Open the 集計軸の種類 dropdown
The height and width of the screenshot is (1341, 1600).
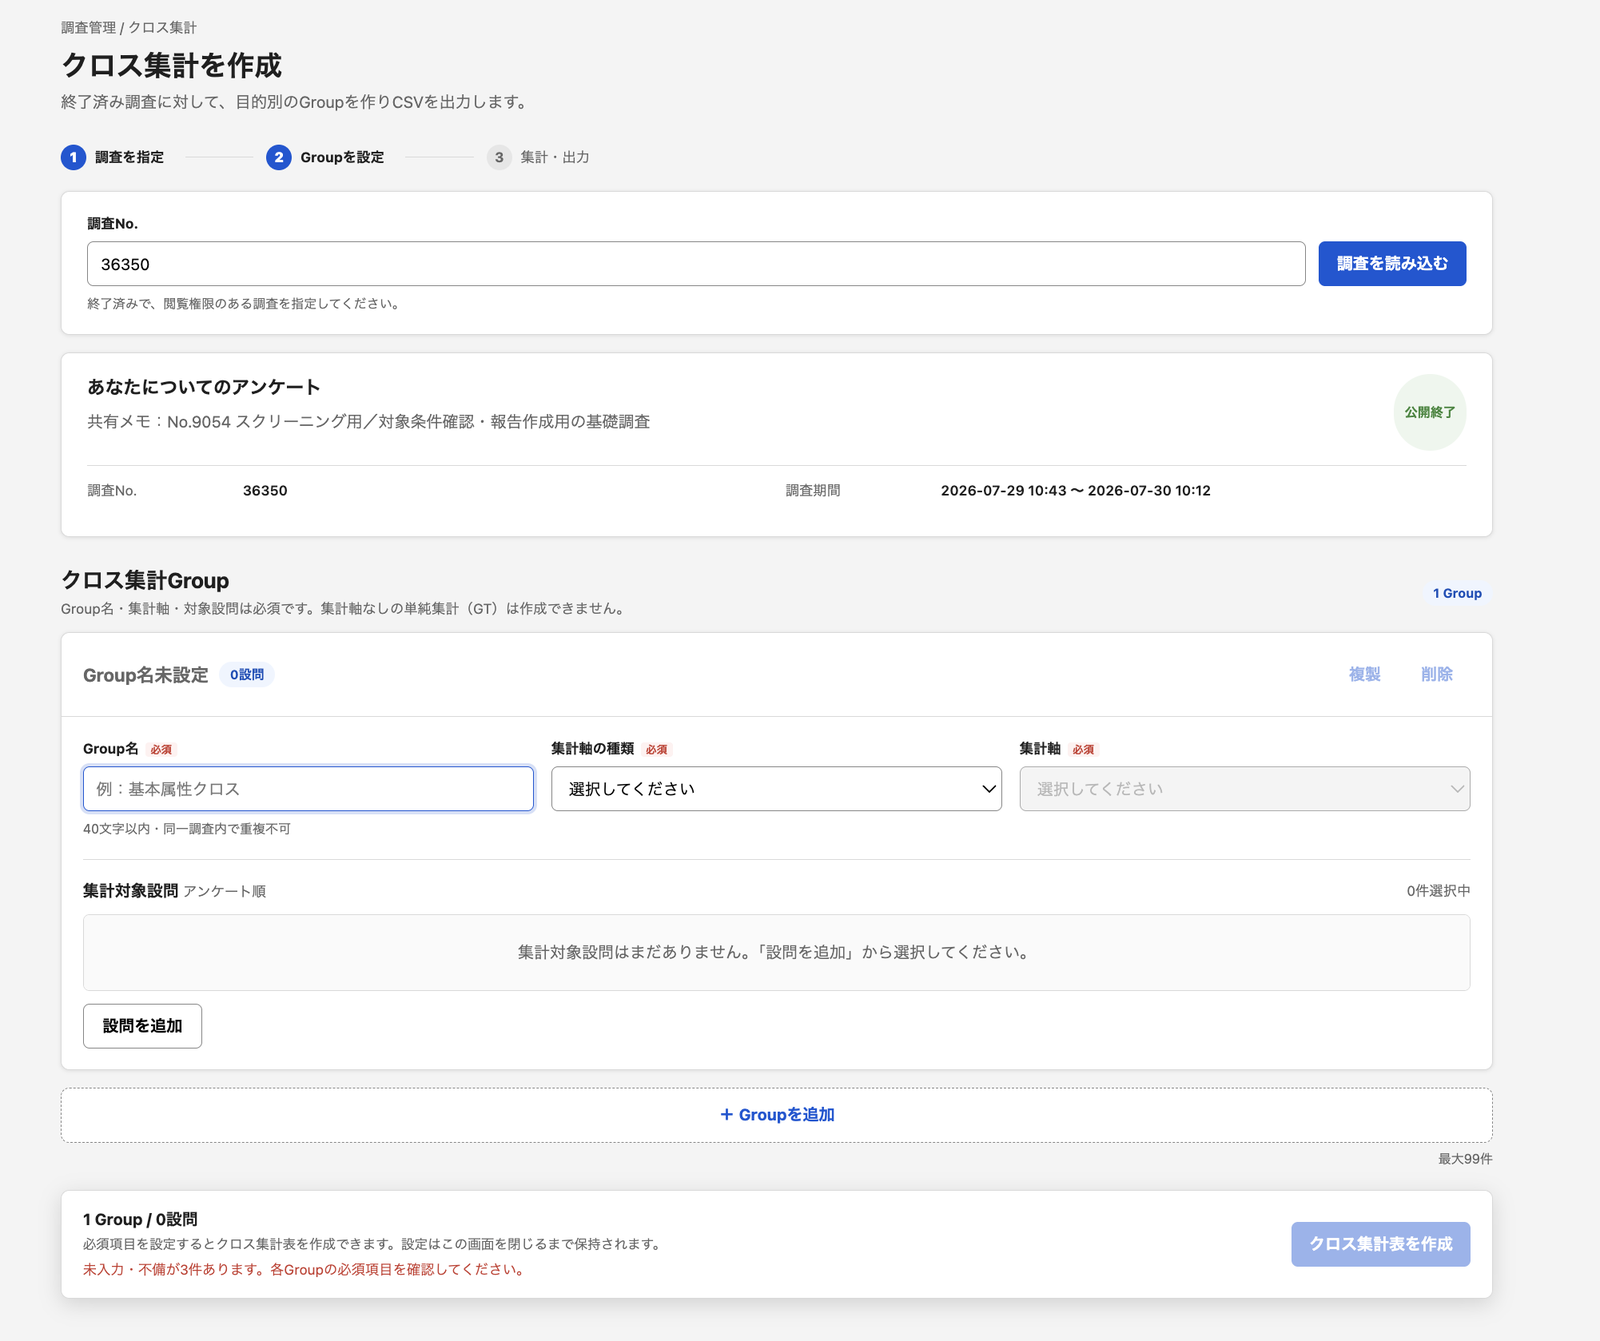[x=776, y=789]
